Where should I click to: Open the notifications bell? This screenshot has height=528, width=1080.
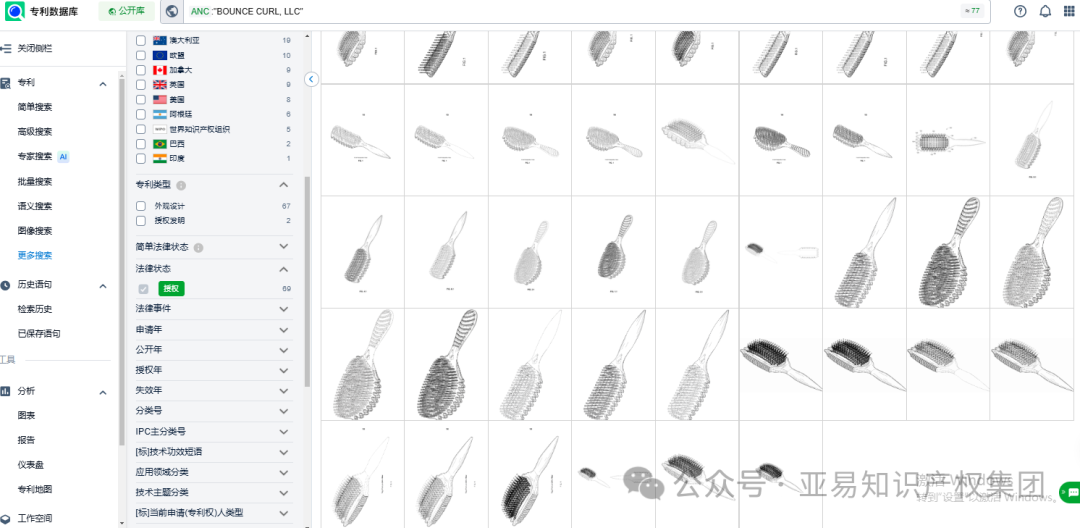click(x=1045, y=11)
